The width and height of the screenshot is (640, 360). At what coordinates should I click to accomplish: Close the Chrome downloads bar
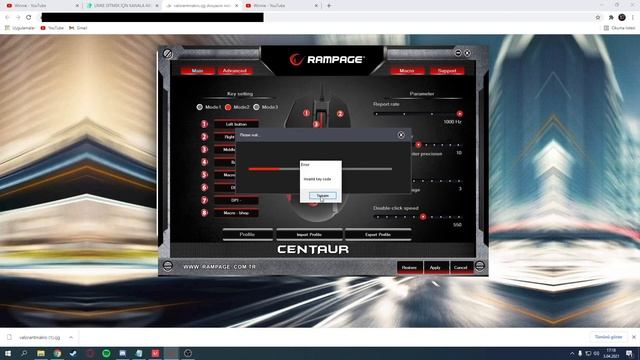pos(633,337)
